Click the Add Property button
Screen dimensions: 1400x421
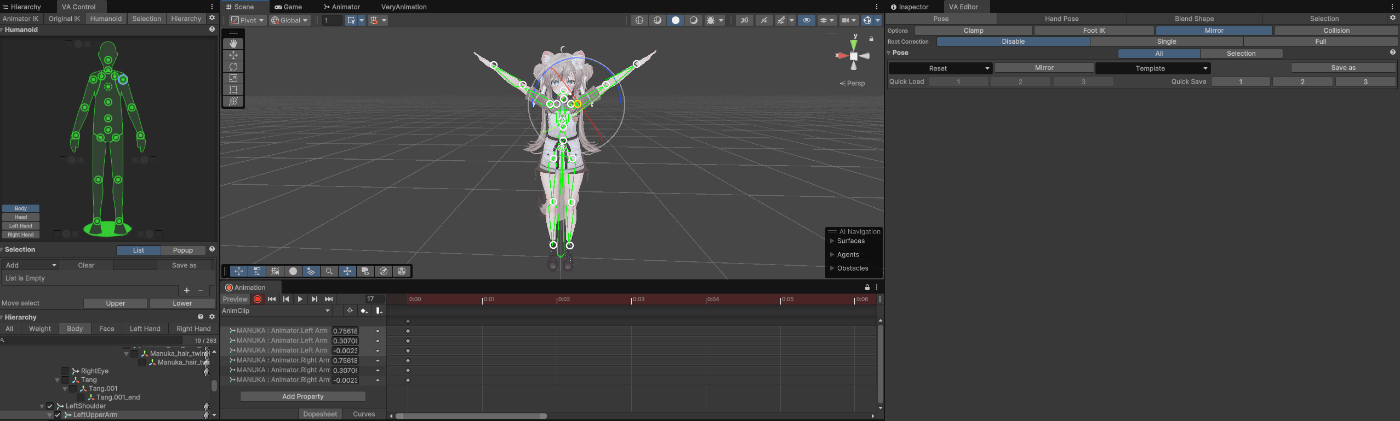[x=303, y=396]
